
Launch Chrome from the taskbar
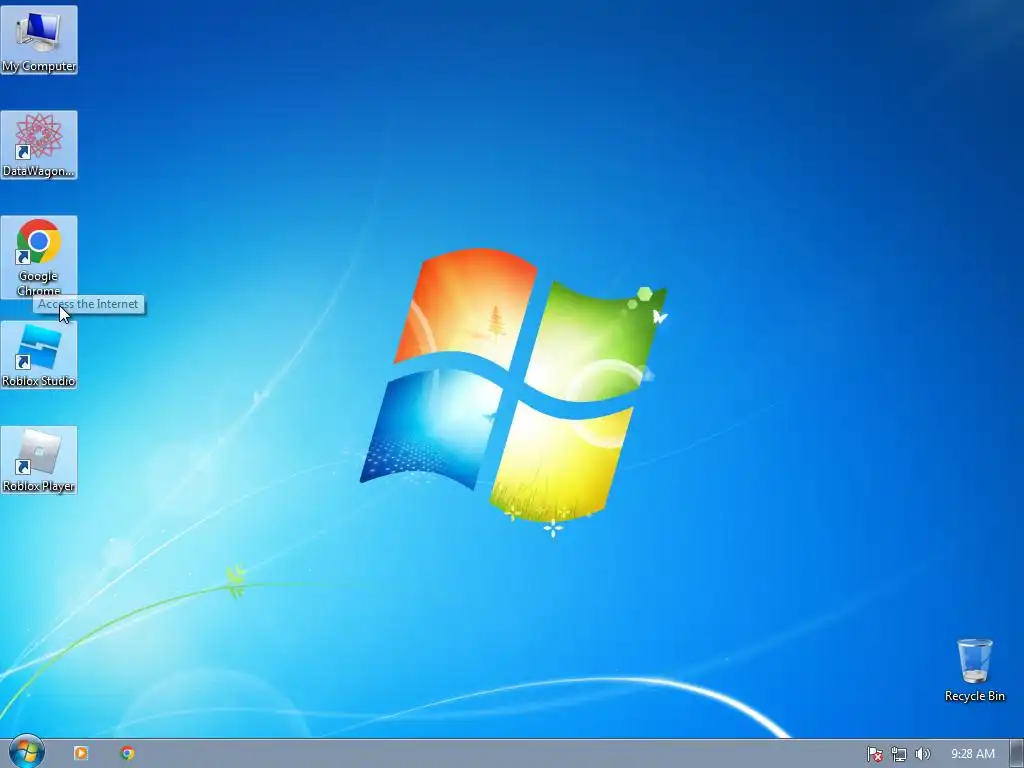127,753
